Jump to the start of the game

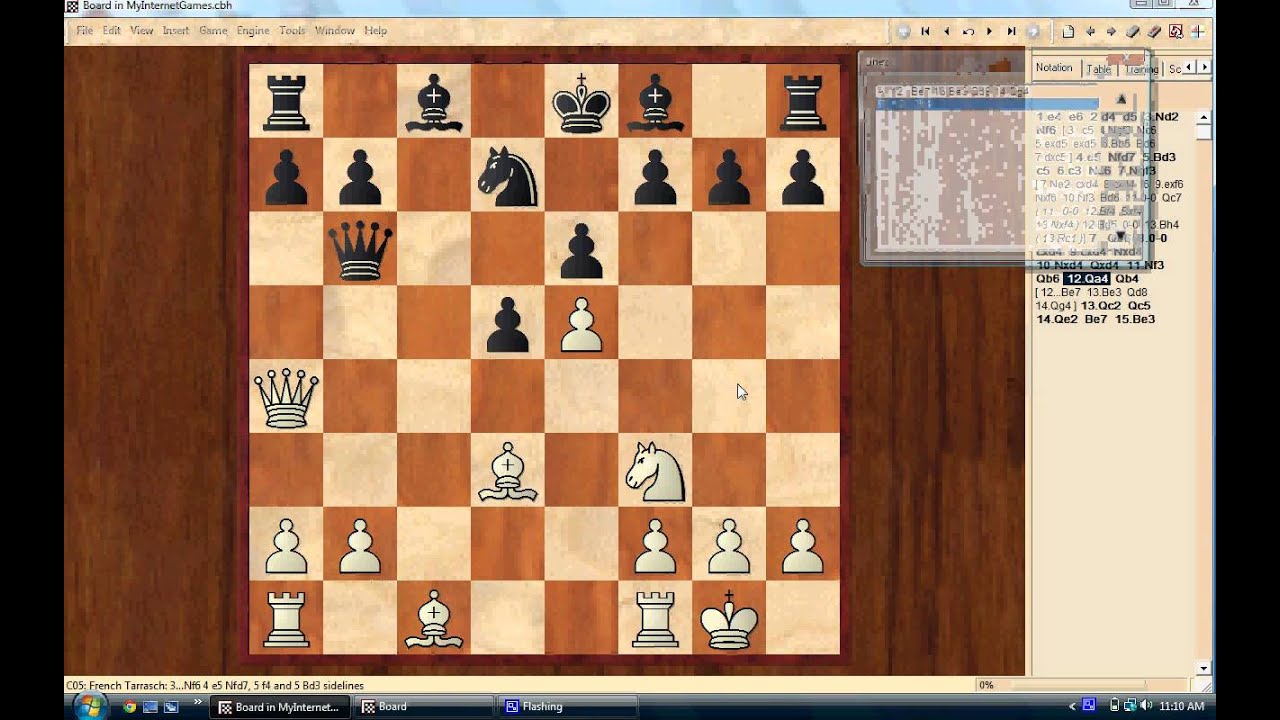[925, 31]
